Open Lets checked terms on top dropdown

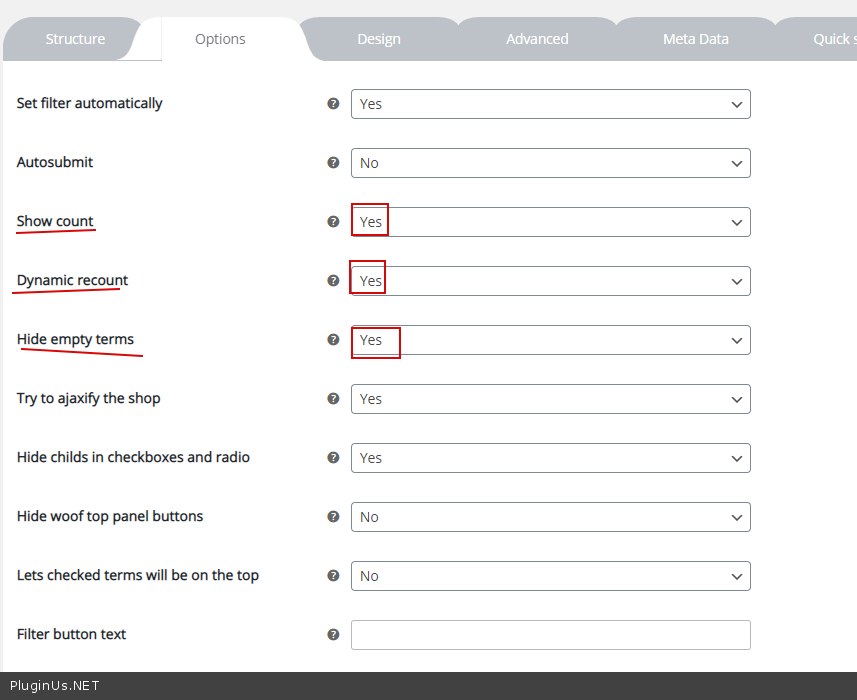(550, 576)
